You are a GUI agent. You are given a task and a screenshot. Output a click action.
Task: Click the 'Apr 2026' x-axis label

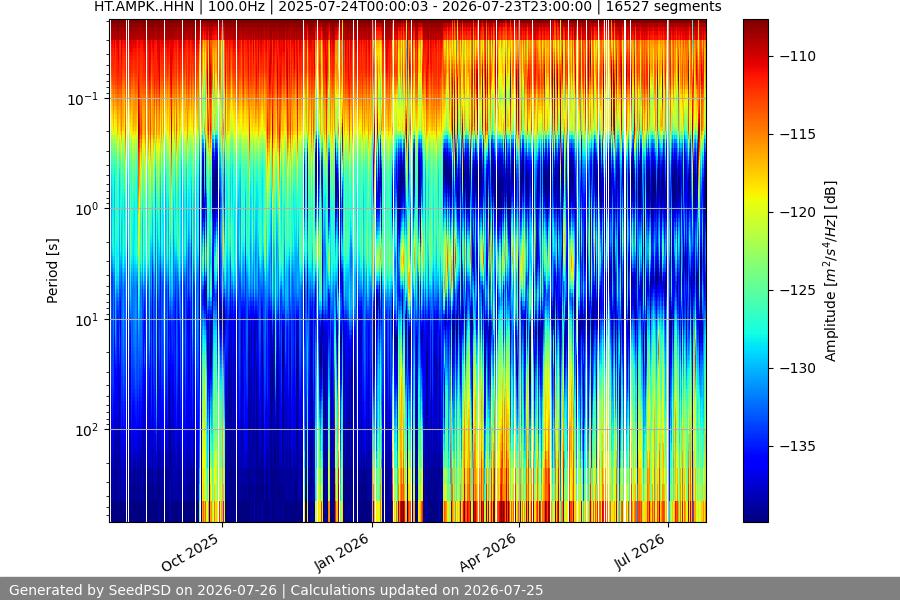(x=488, y=552)
